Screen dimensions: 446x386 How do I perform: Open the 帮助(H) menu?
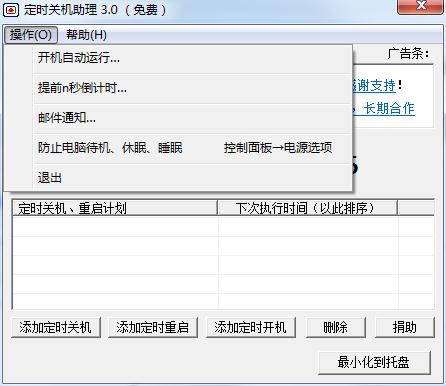coord(86,35)
